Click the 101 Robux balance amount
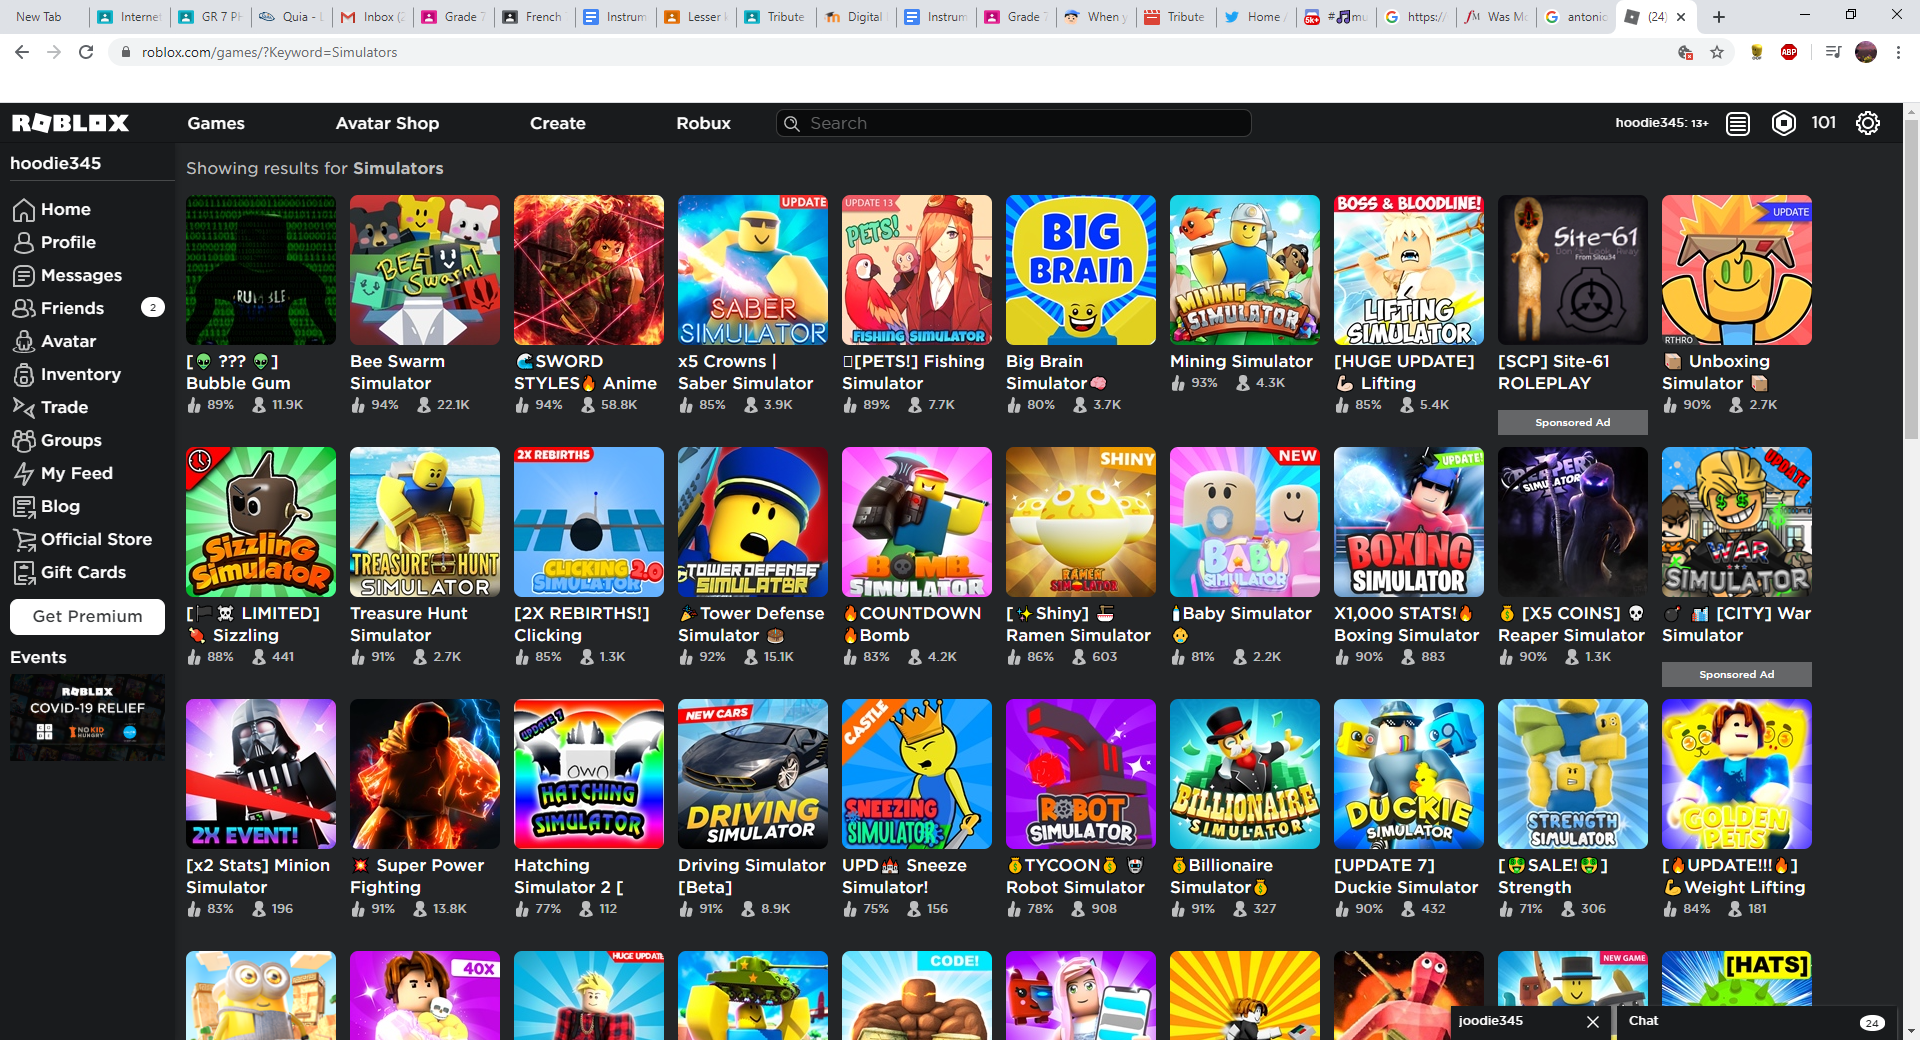 pyautogui.click(x=1823, y=123)
